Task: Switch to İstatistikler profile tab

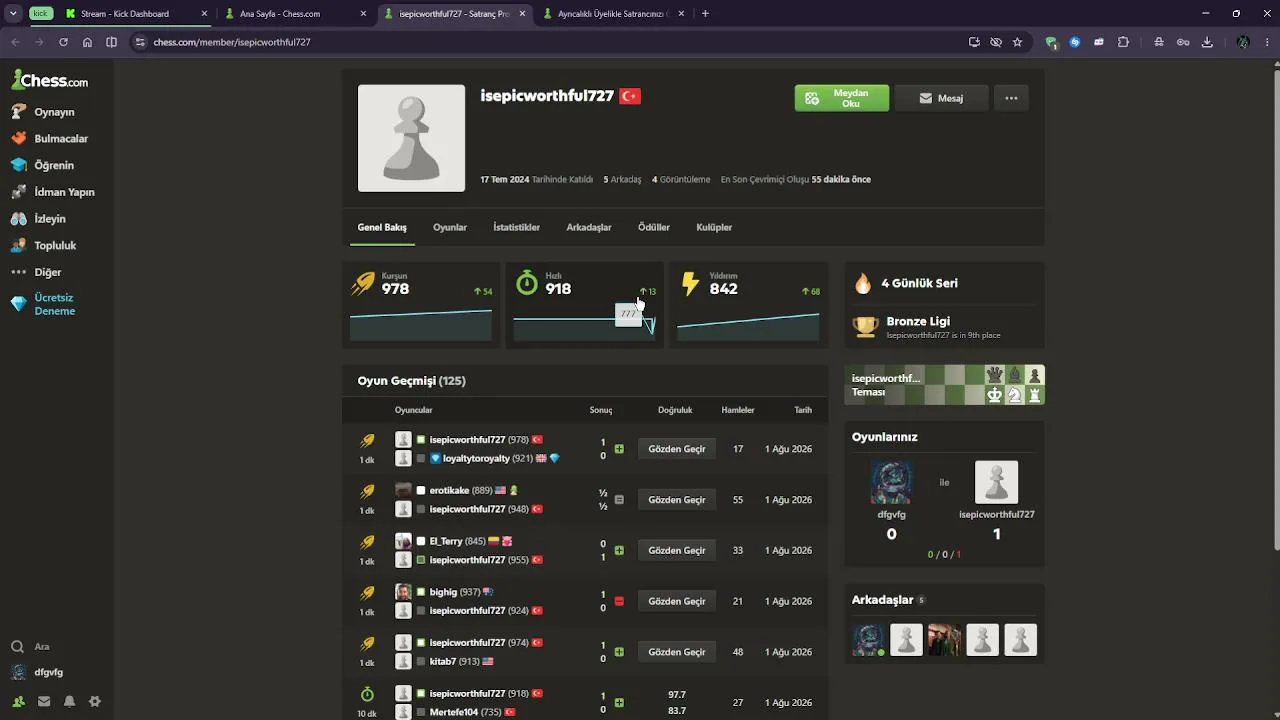Action: tap(516, 227)
